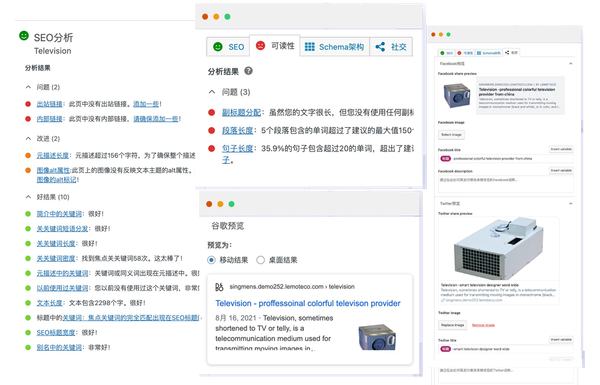The image size is (600, 385).
Task: Open the 简介中的关键词 link
Action: 59,214
